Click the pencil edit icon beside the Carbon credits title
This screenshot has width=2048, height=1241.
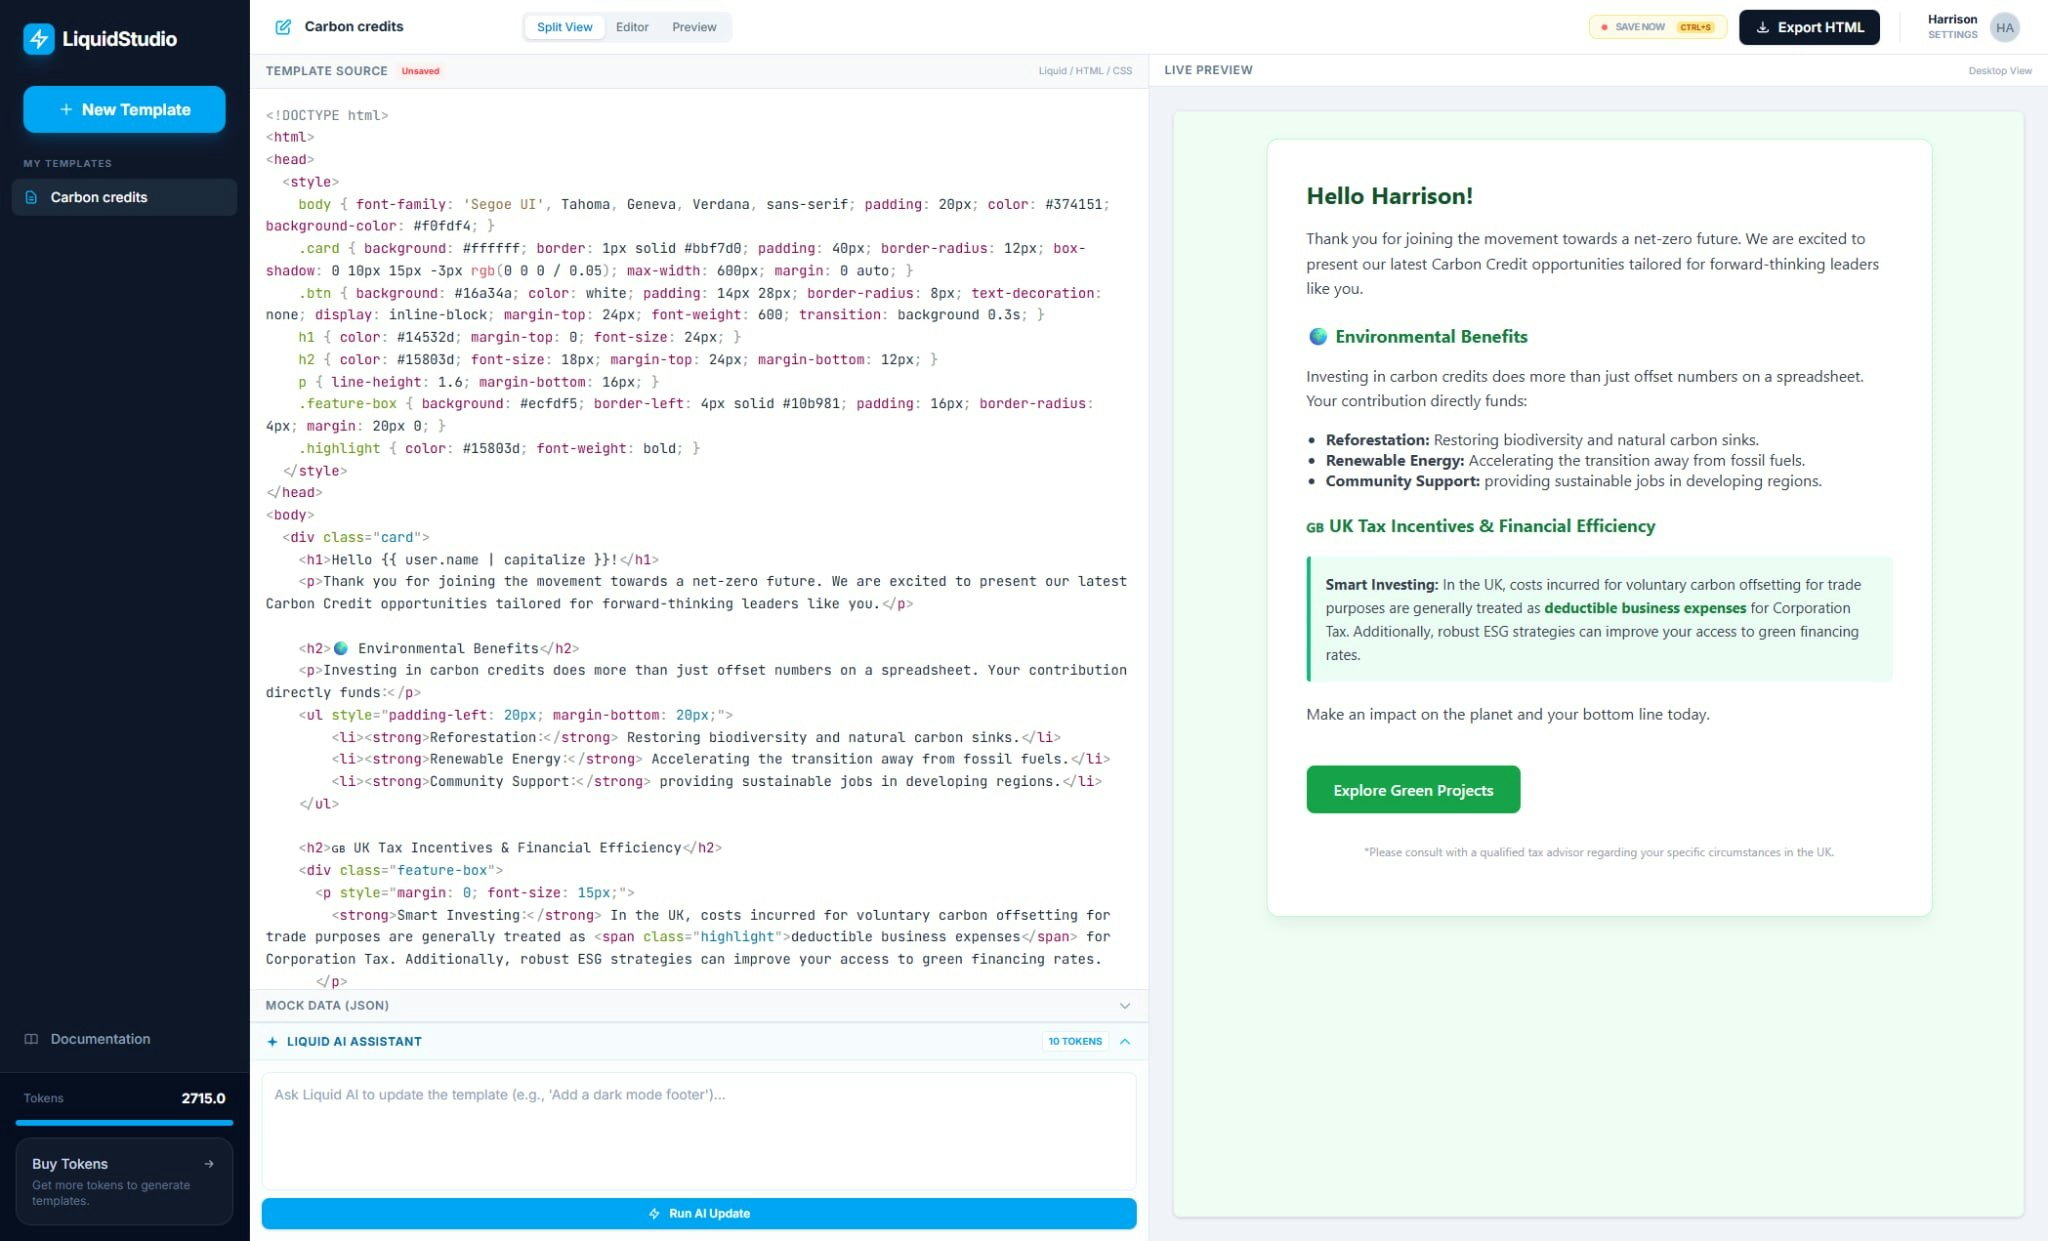(x=283, y=27)
